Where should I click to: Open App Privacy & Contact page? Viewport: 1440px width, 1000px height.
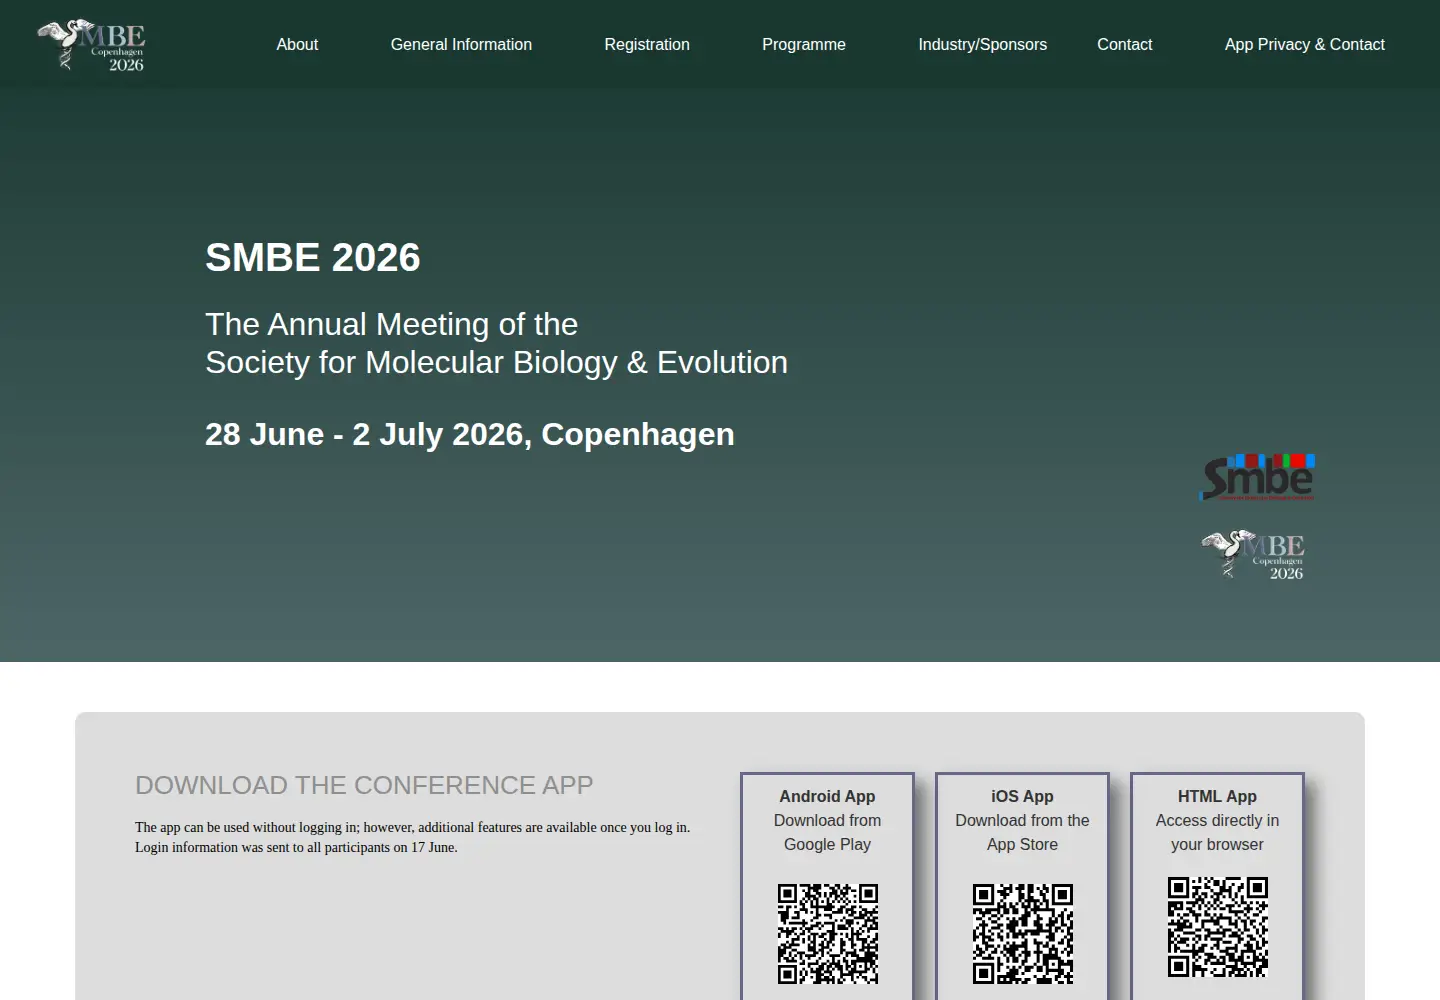tap(1305, 44)
